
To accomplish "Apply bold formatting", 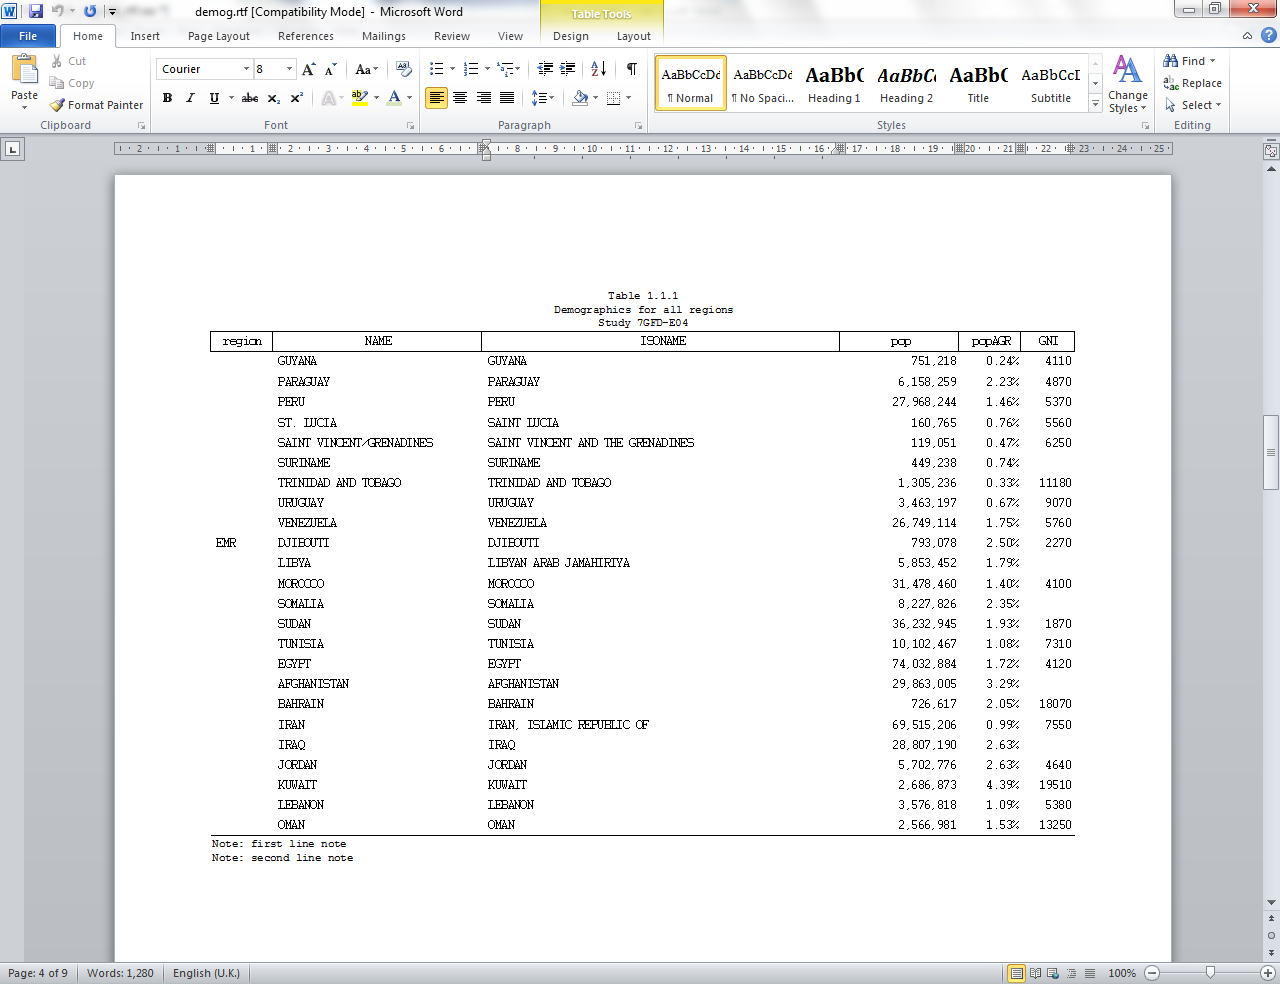I will pos(167,98).
